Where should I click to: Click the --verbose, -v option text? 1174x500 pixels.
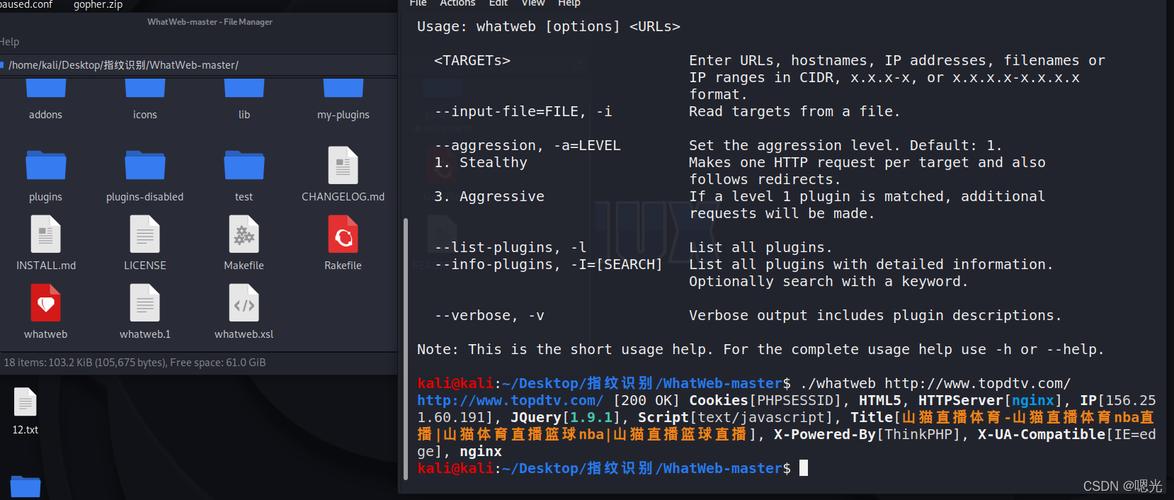click(x=490, y=315)
